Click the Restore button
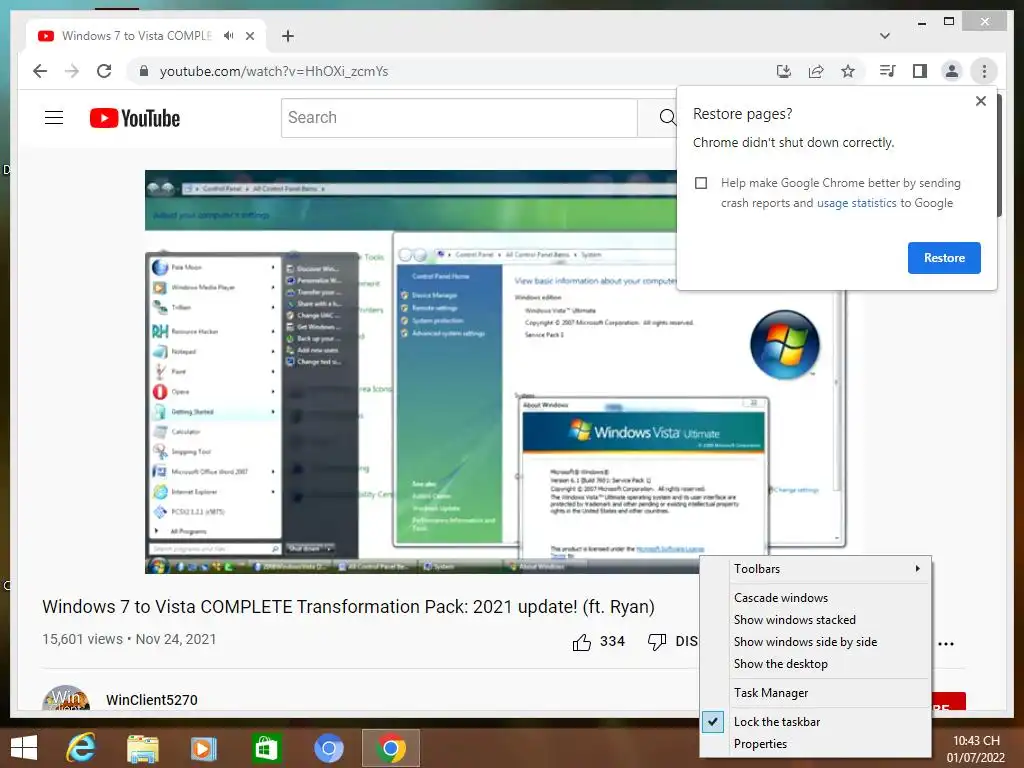This screenshot has height=768, width=1024. (x=944, y=258)
